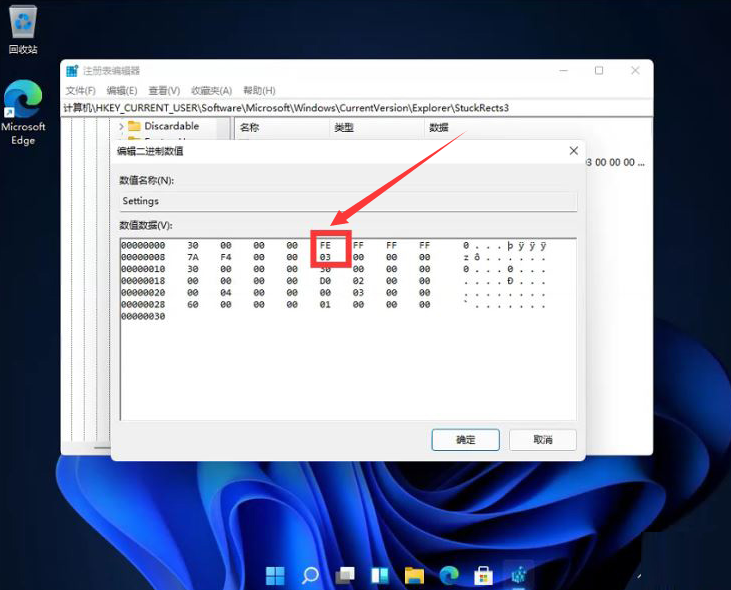
Task: Close the 编辑二进制数值 dialog
Action: [x=574, y=151]
